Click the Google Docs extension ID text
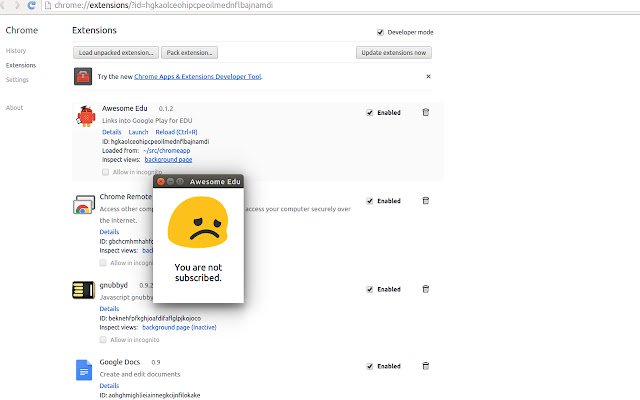 (x=150, y=395)
